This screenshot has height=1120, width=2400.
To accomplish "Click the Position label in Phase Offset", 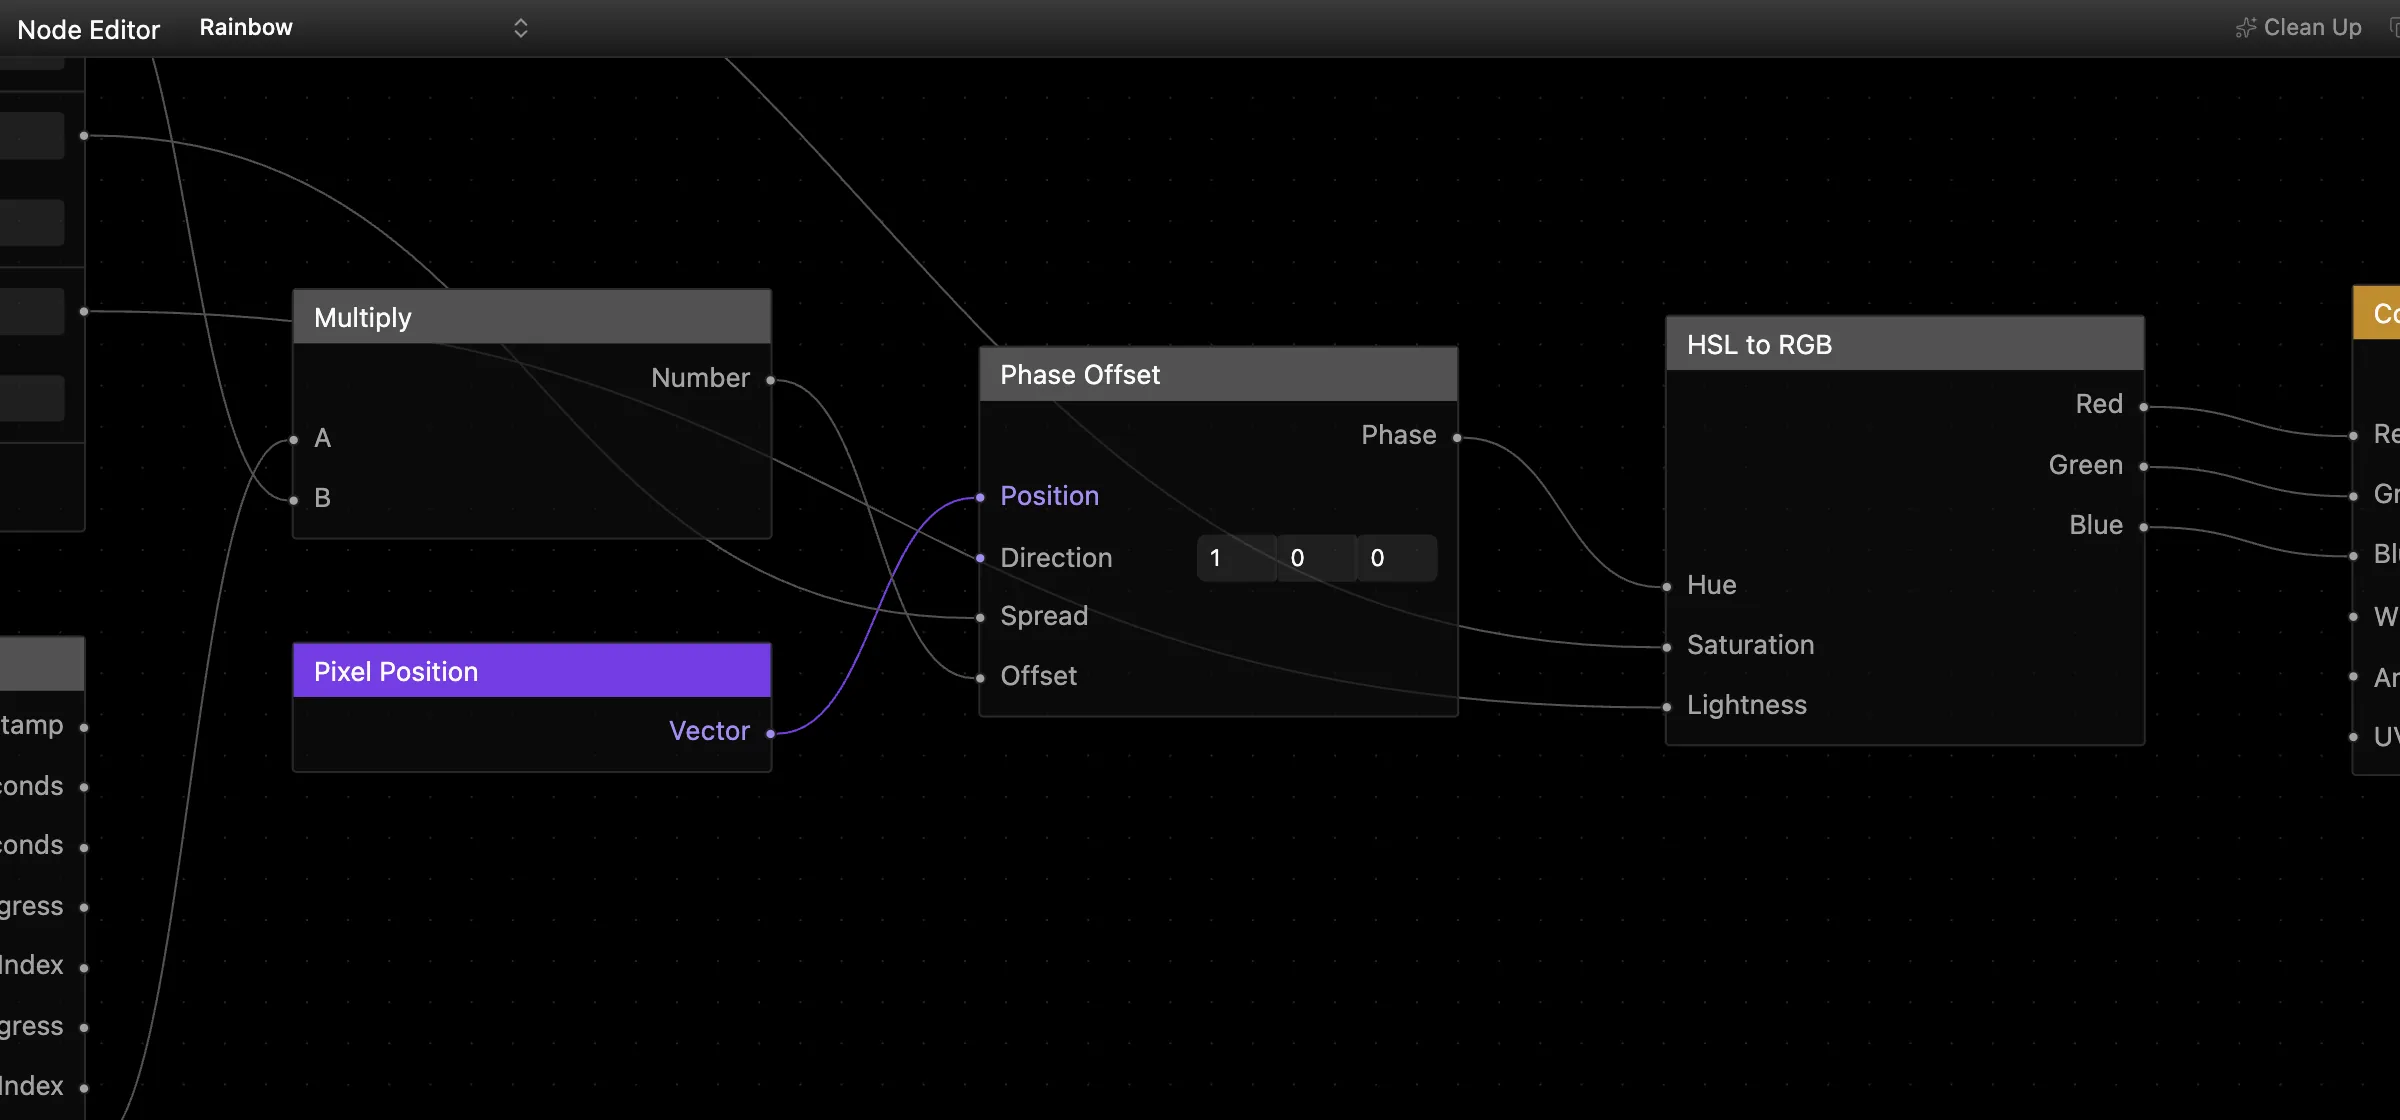I will [x=1049, y=496].
